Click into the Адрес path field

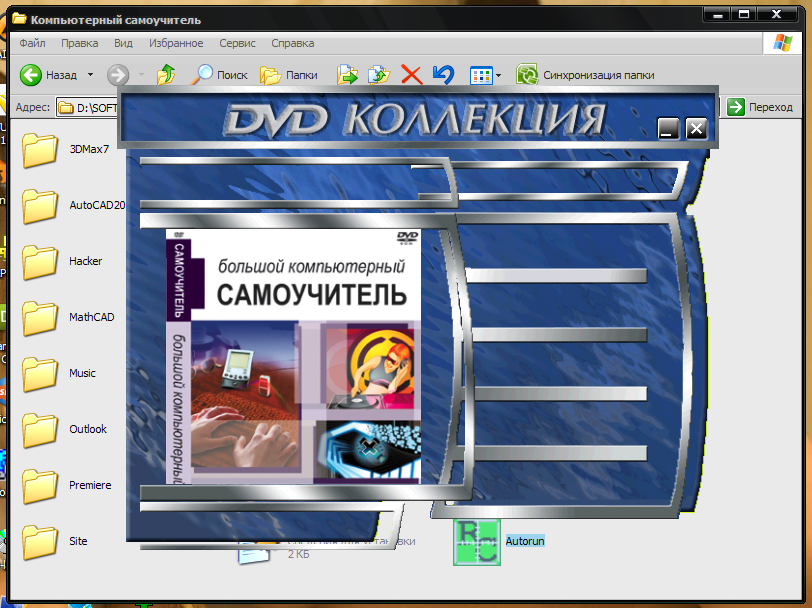coord(87,108)
